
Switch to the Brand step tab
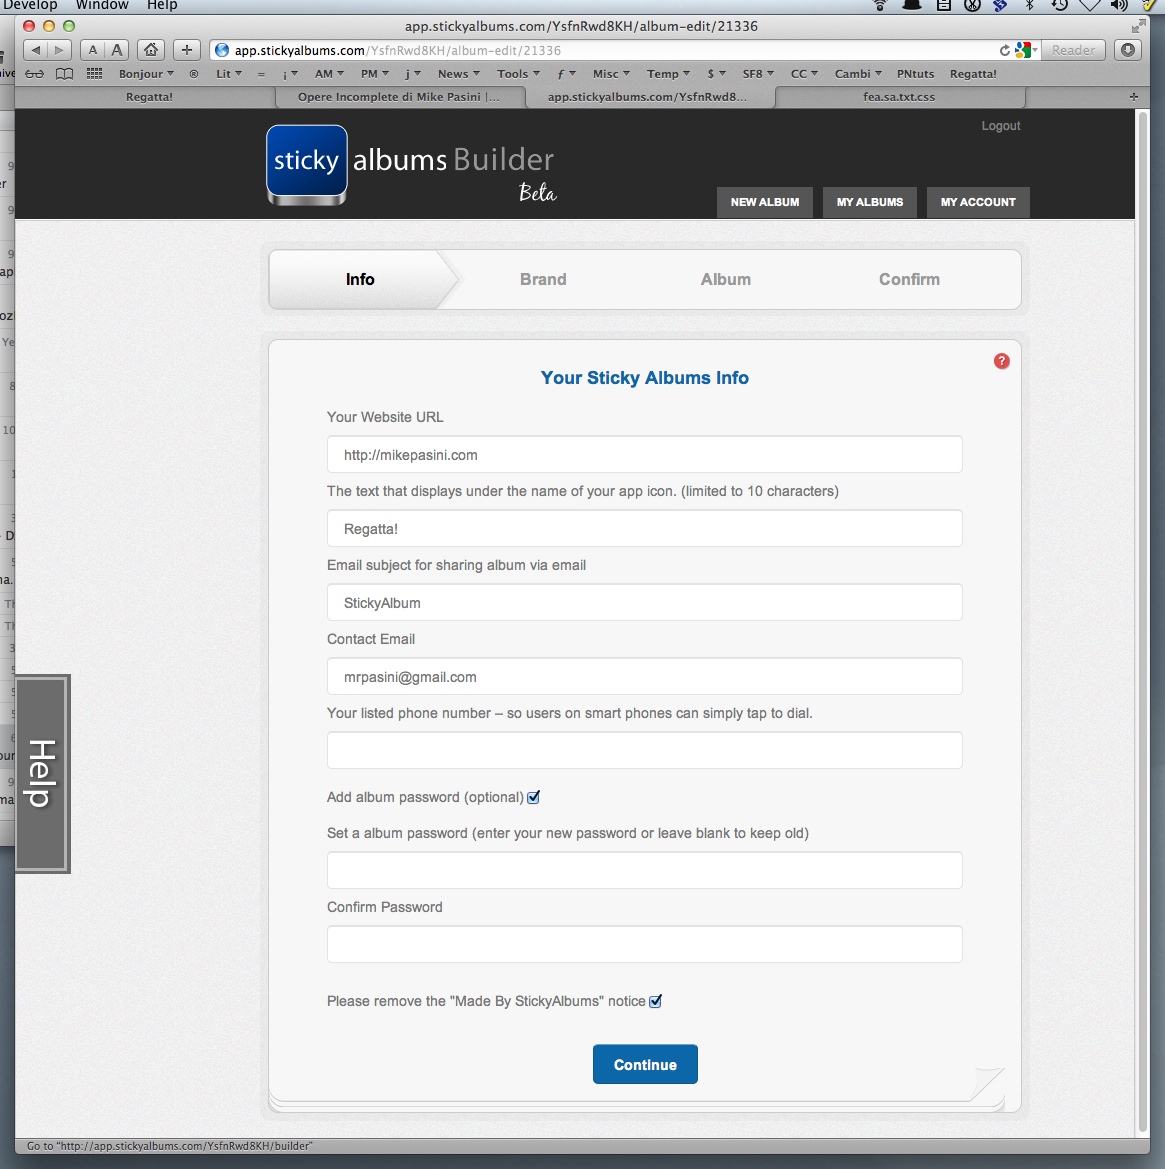click(x=543, y=280)
